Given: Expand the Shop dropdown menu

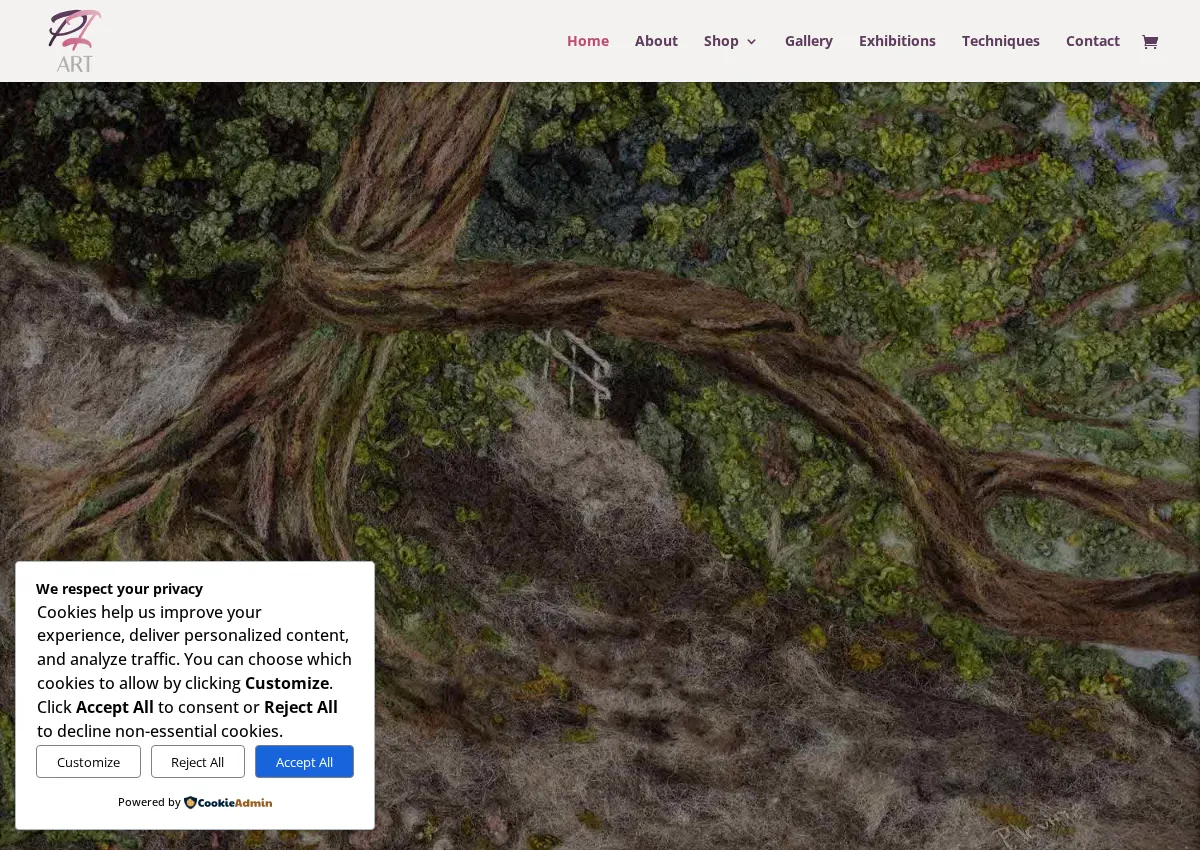Looking at the screenshot, I should pos(730,41).
